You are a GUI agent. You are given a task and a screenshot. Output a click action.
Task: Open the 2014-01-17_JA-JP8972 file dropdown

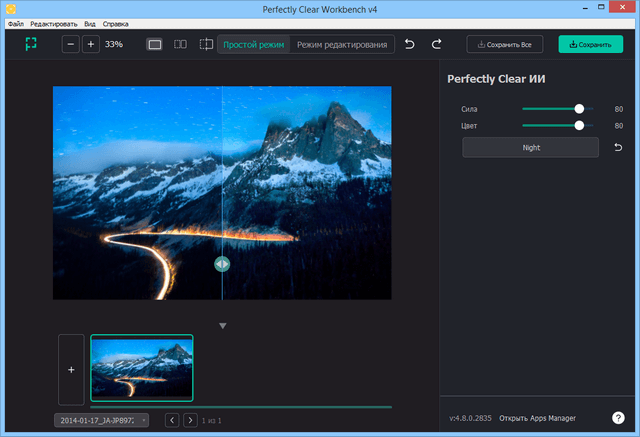101,421
